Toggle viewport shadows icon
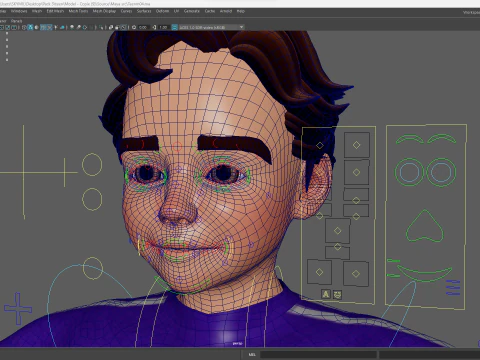The height and width of the screenshot is (360, 480). point(62,27)
